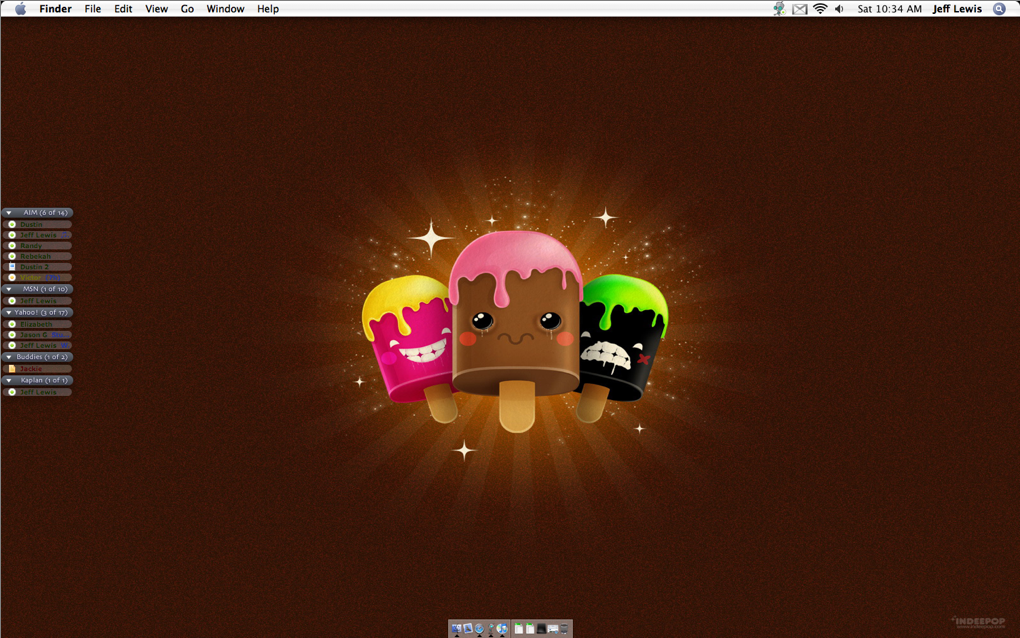Select buddy Jason G in the Yahoo! group
Image resolution: width=1020 pixels, height=638 pixels.
click(x=37, y=334)
